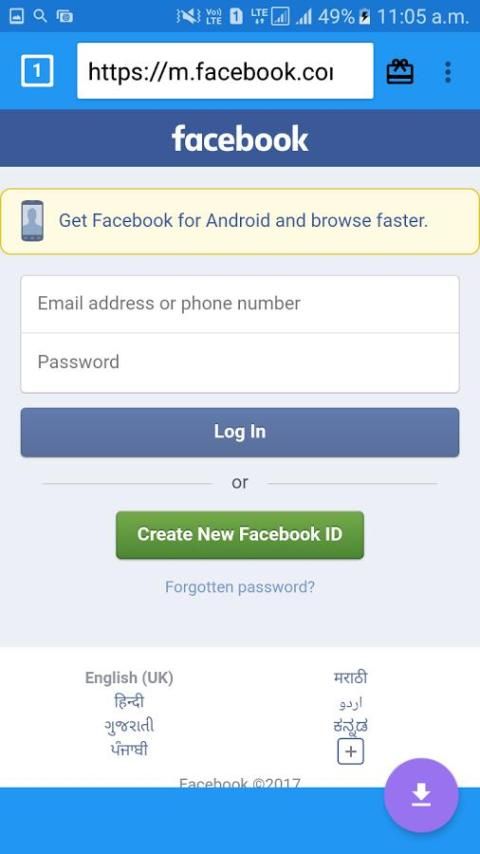Tap the Log In button
The width and height of the screenshot is (480, 854).
[240, 432]
